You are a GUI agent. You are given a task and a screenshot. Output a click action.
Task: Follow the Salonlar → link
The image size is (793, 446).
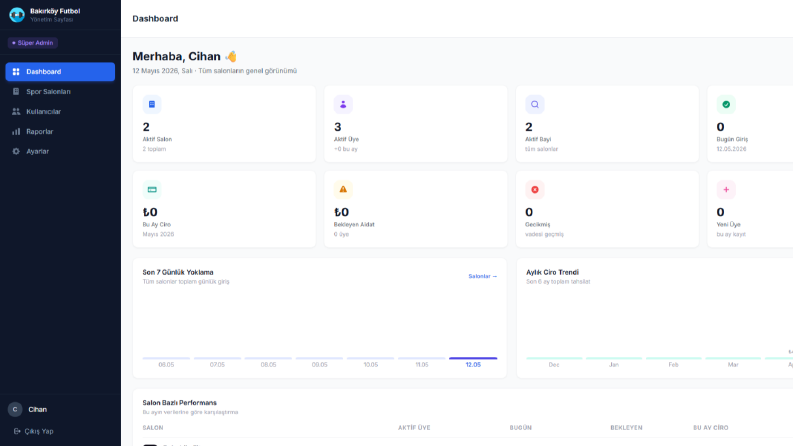[x=482, y=276]
